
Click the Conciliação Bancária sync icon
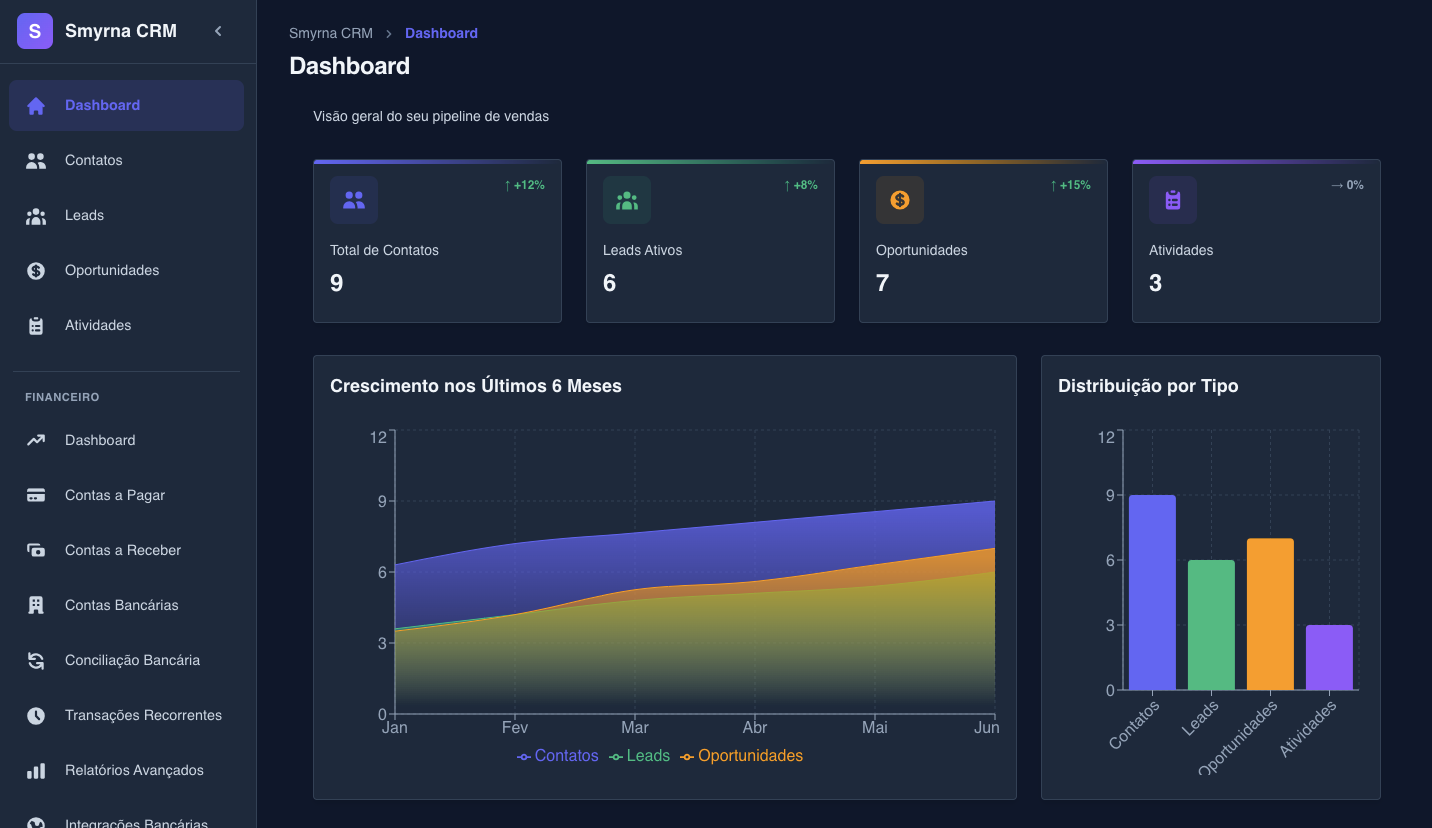[36, 660]
